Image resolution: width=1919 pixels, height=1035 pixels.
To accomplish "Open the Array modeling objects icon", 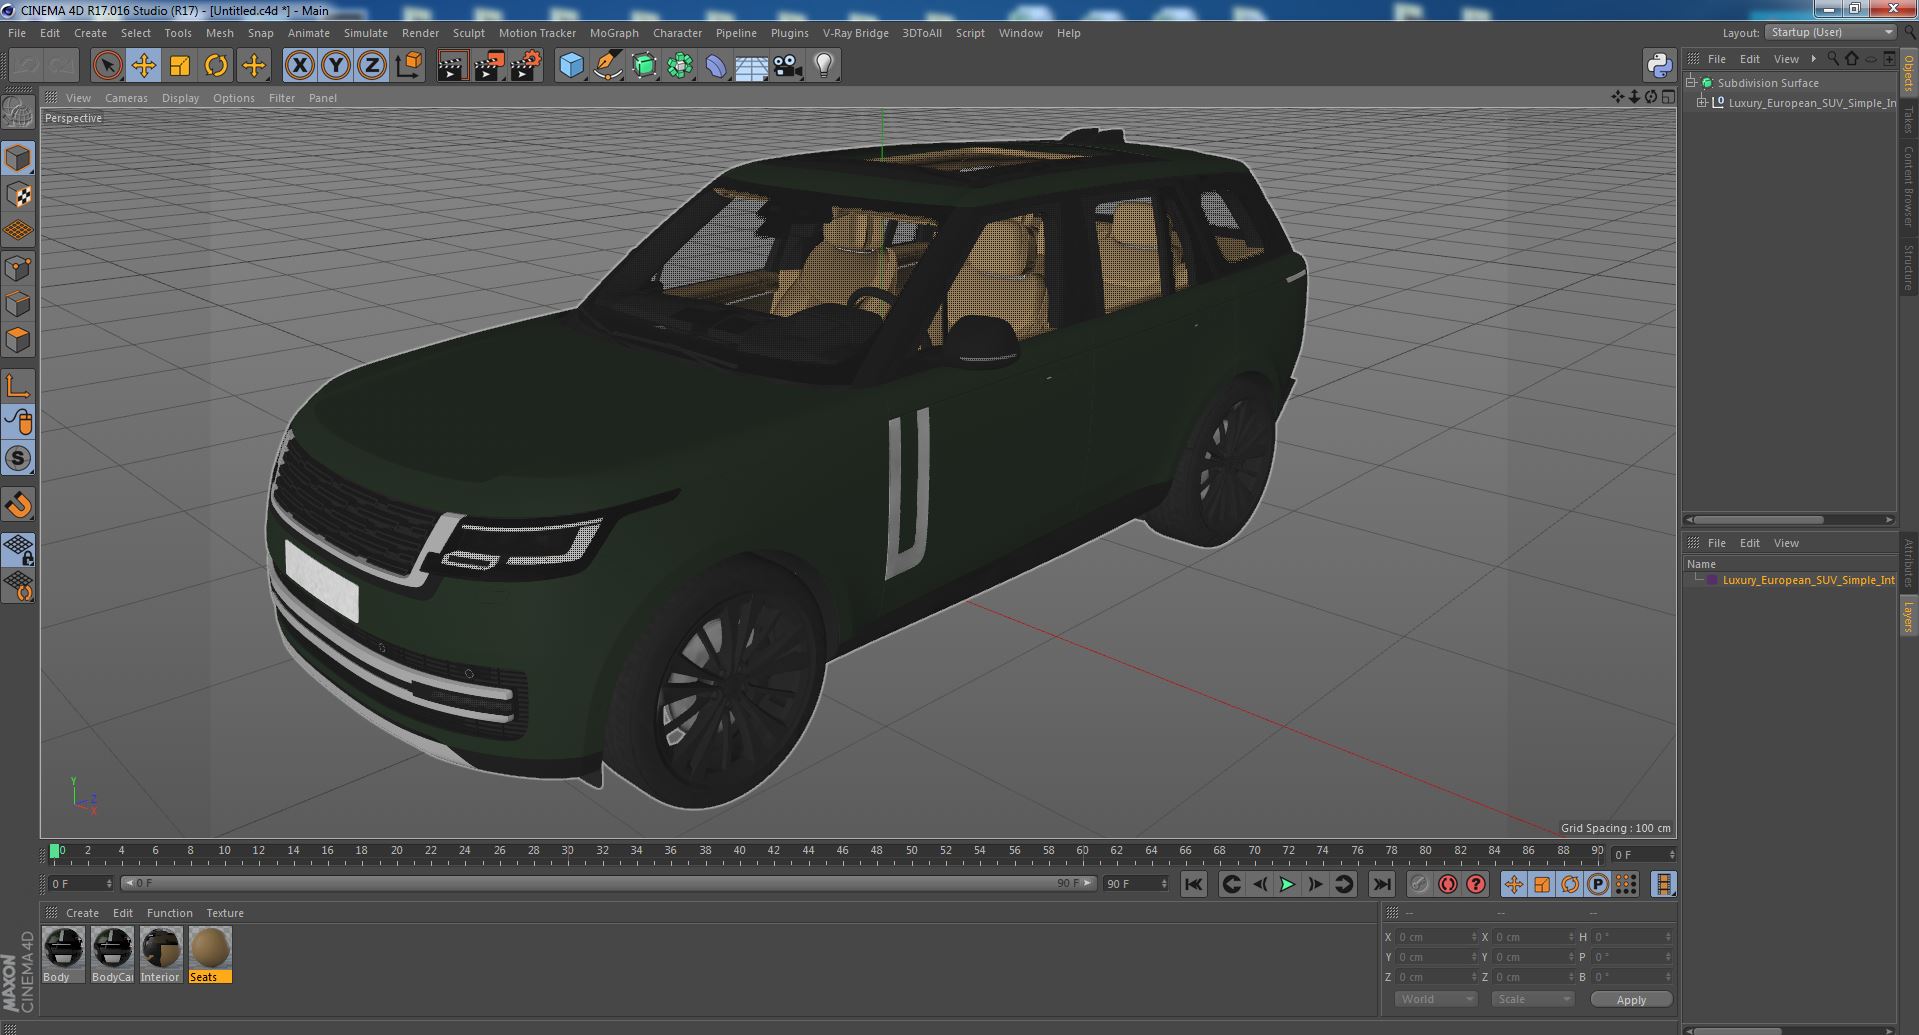I will point(680,66).
